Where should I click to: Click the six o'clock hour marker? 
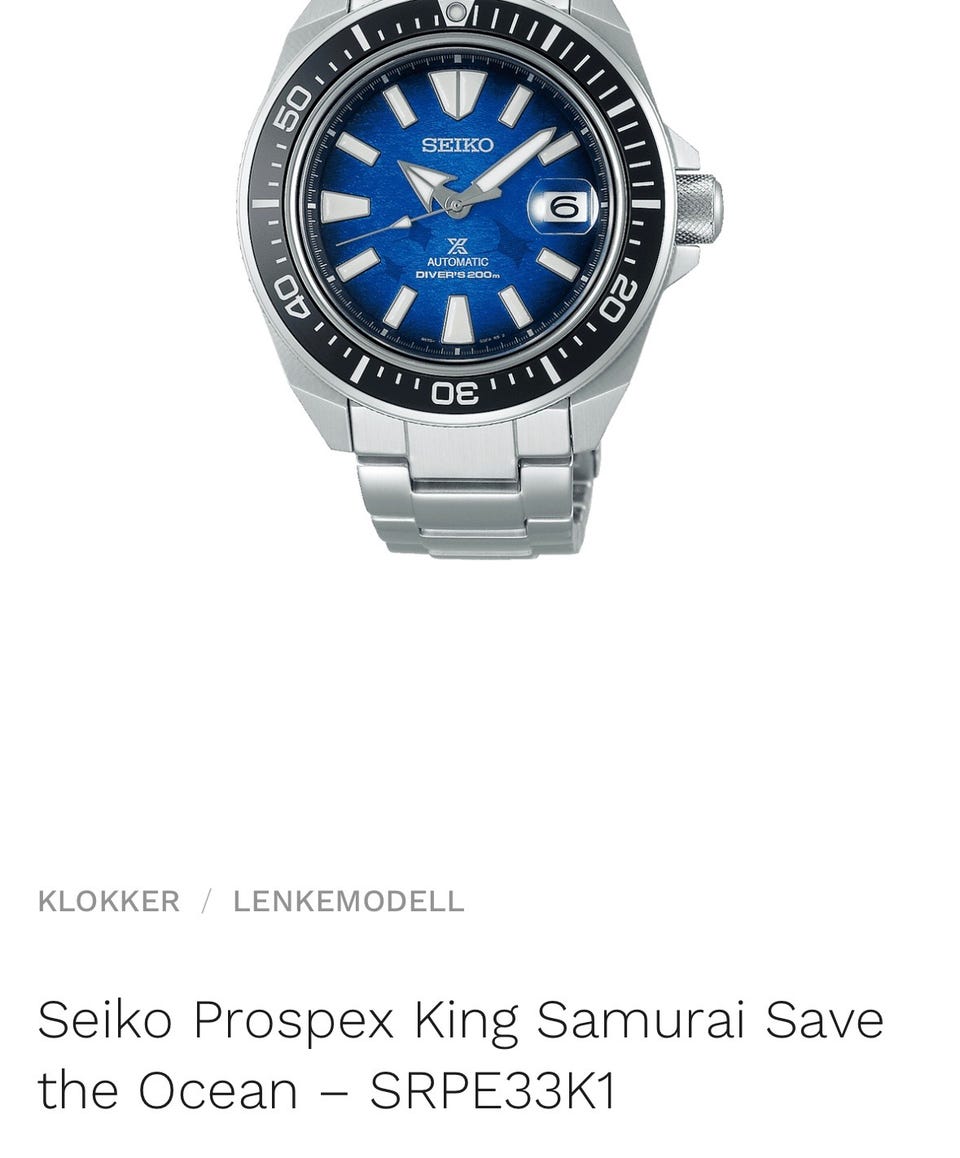pos(457,319)
